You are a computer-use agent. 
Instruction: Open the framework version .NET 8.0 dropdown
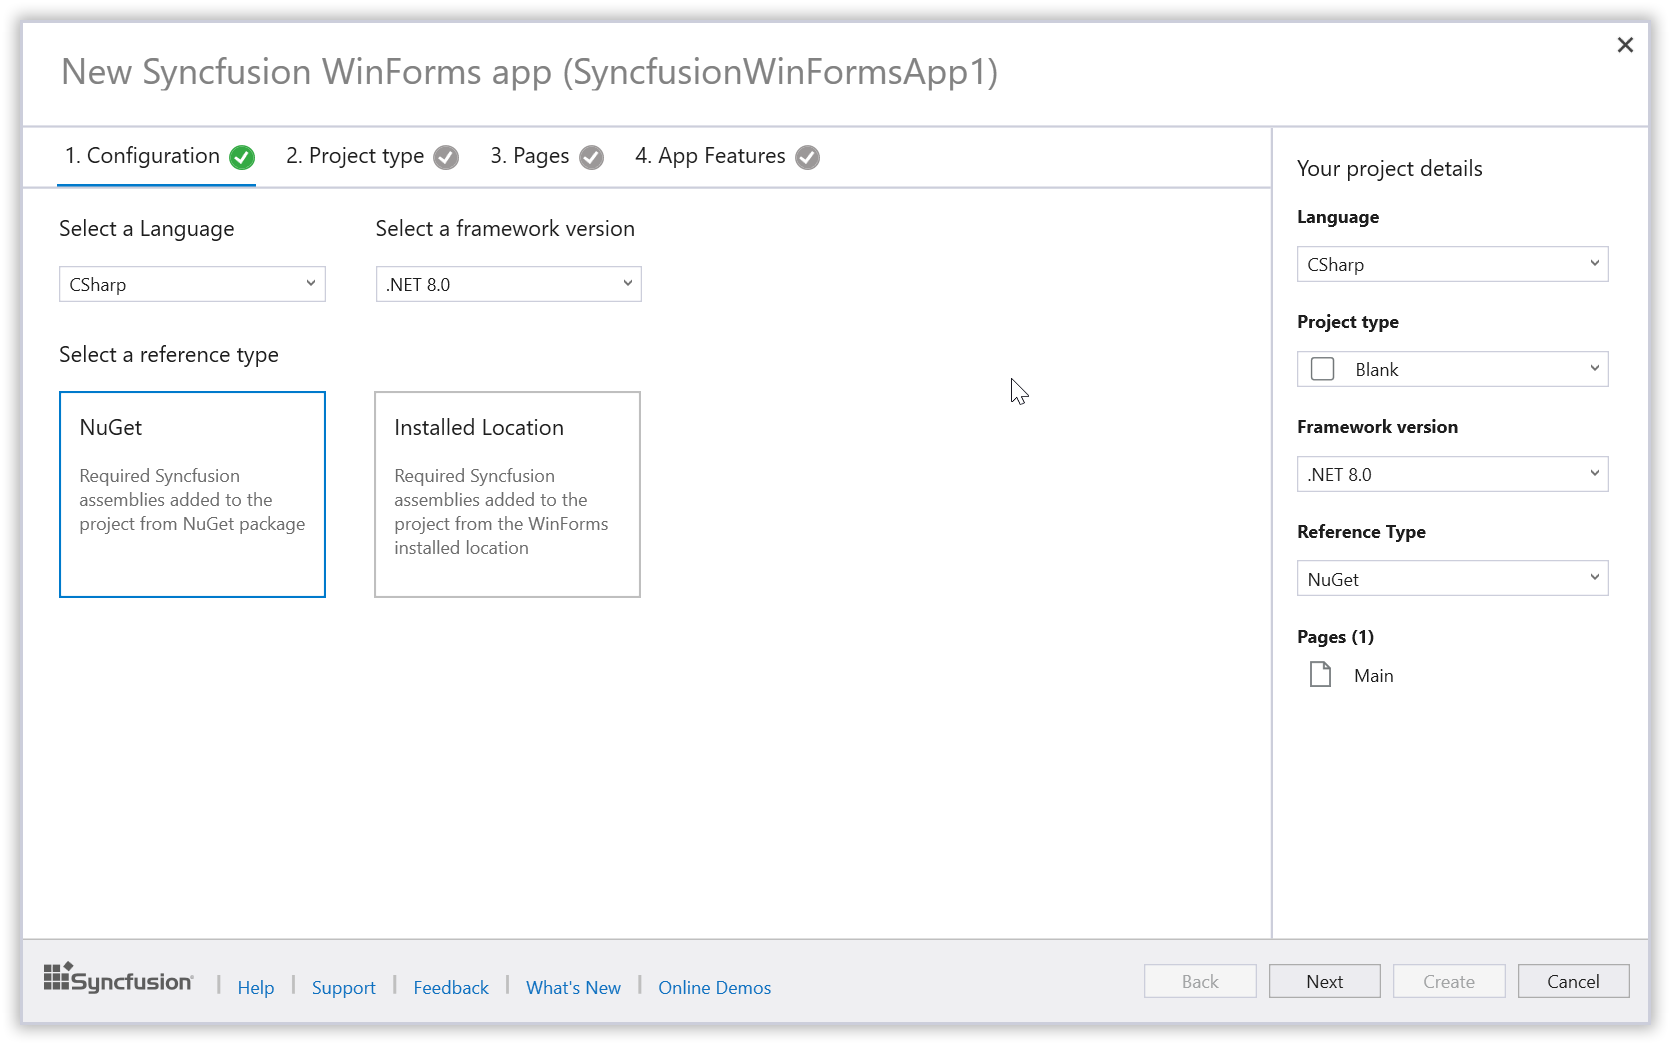pos(508,284)
